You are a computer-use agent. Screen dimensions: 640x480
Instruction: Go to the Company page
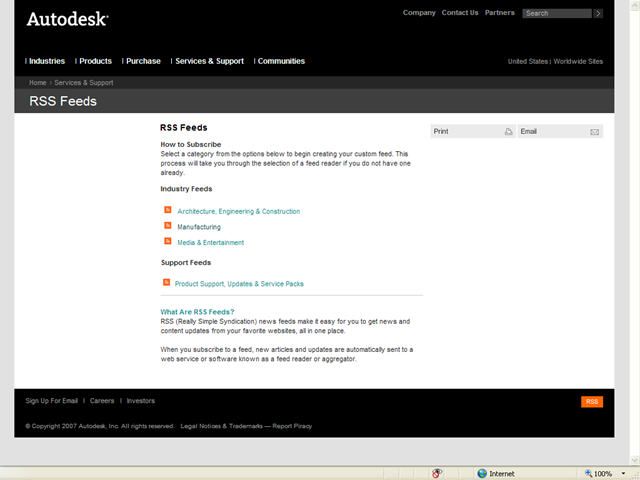point(419,13)
